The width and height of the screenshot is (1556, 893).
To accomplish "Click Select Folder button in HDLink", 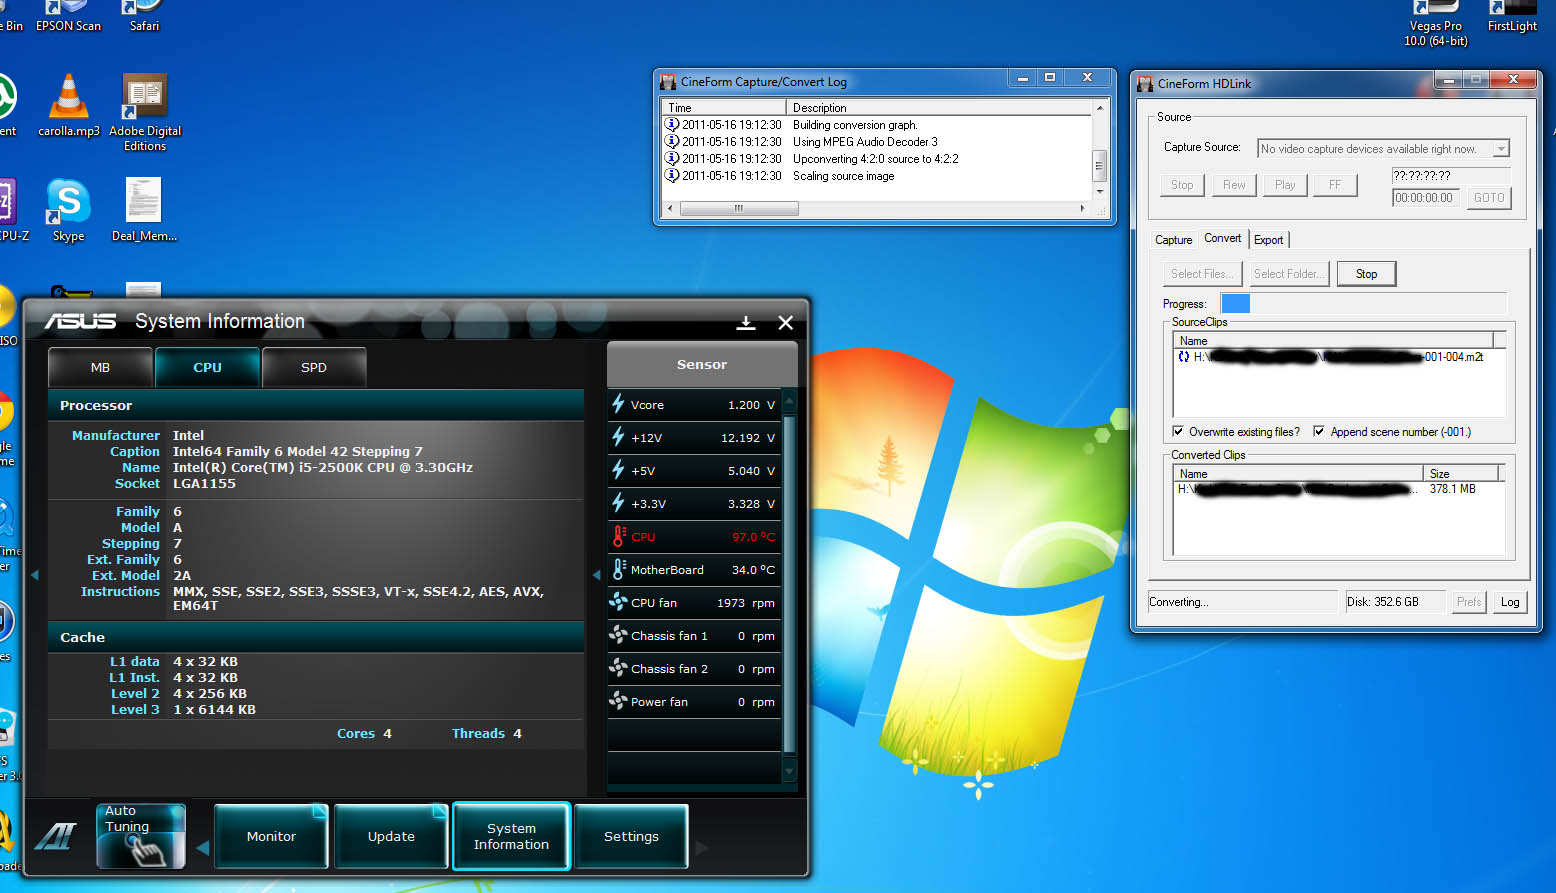I will click(x=1288, y=274).
